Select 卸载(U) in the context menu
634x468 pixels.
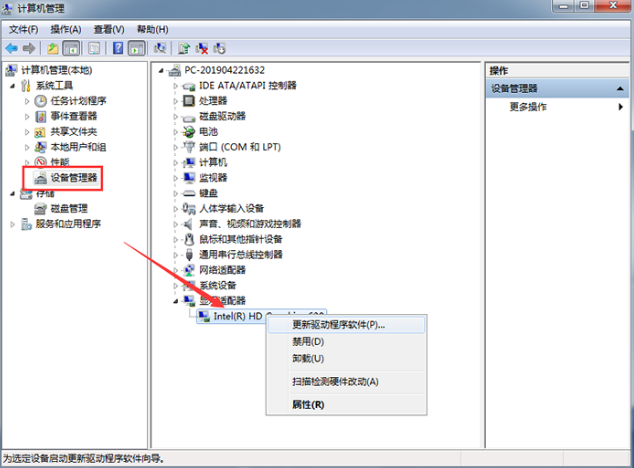308,358
